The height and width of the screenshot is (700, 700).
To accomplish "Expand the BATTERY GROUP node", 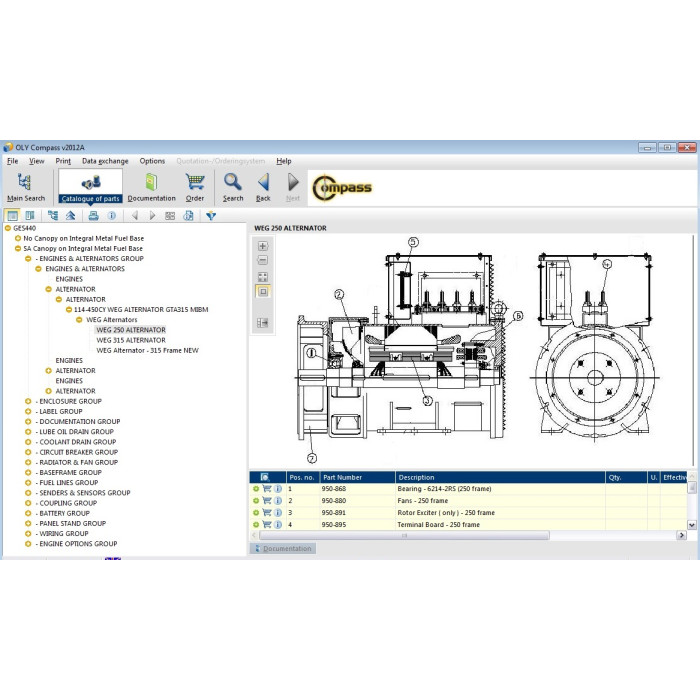I will (x=28, y=513).
